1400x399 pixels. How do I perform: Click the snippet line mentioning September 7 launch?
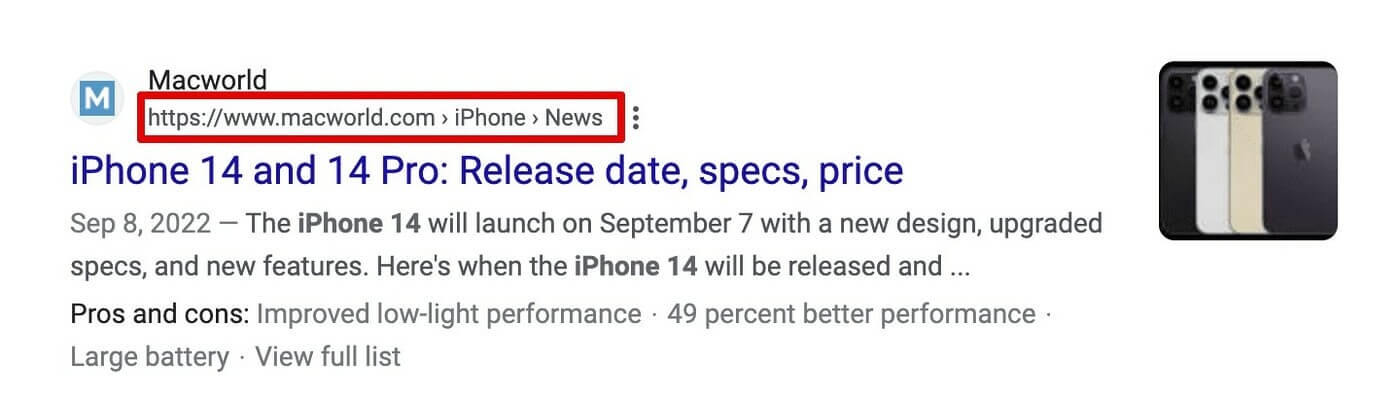[586, 222]
